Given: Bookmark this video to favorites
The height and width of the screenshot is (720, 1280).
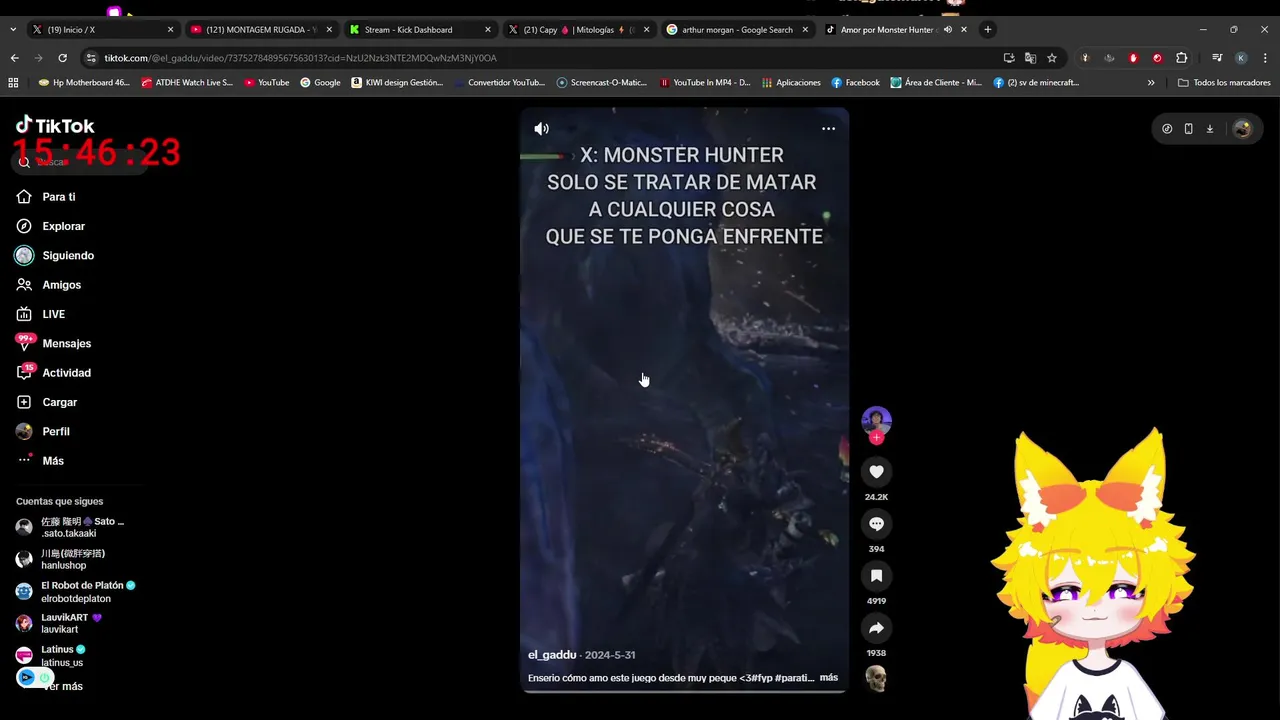Looking at the screenshot, I should click(x=876, y=576).
